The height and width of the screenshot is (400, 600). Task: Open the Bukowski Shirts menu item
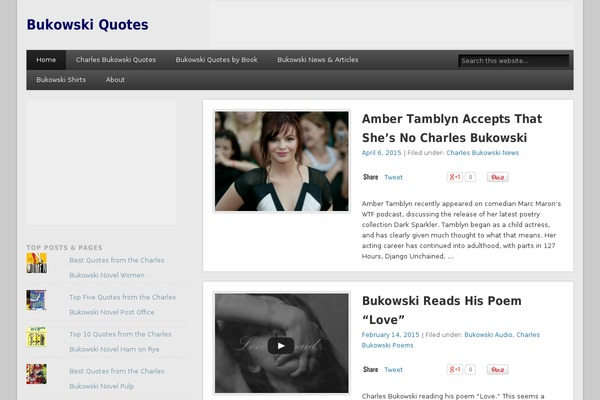61,80
